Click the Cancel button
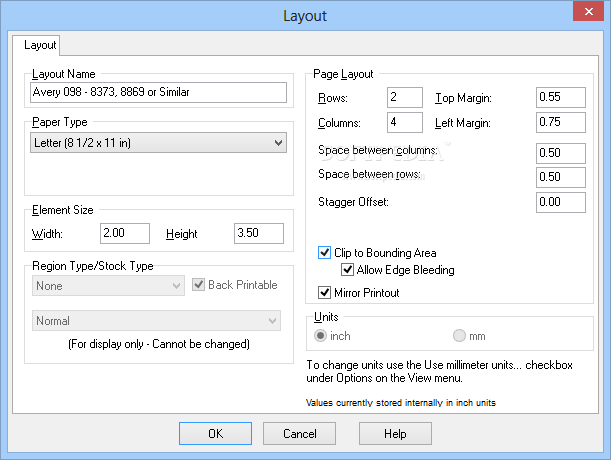This screenshot has width=611, height=460. (x=299, y=433)
